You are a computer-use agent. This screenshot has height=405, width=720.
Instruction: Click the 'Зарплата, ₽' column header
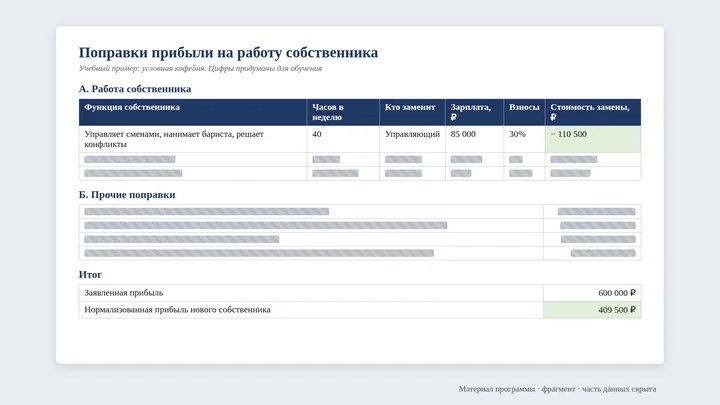point(474,112)
